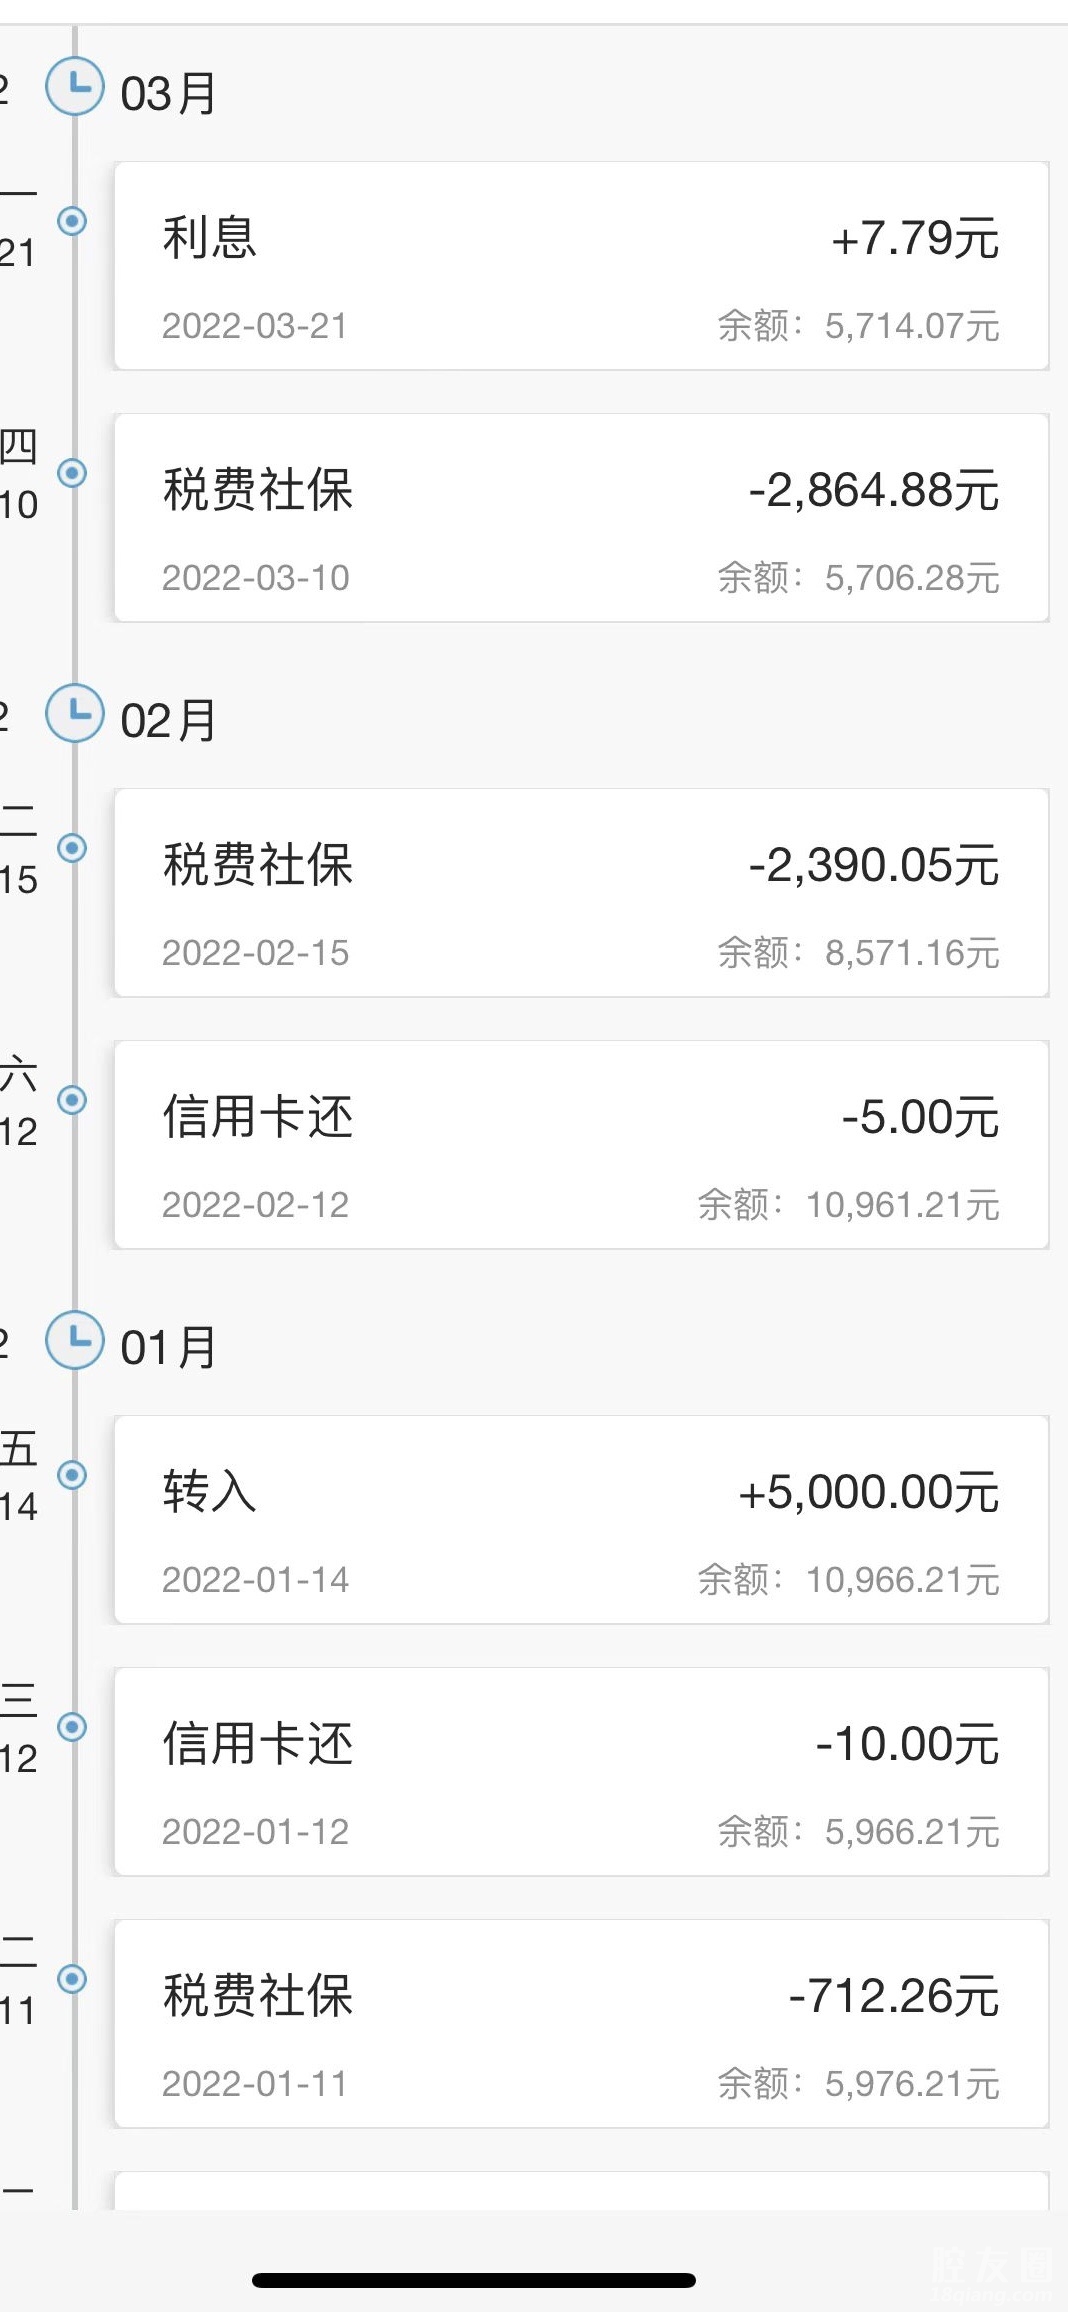Open the 转入 +5,000.00元 transaction

(581, 1520)
